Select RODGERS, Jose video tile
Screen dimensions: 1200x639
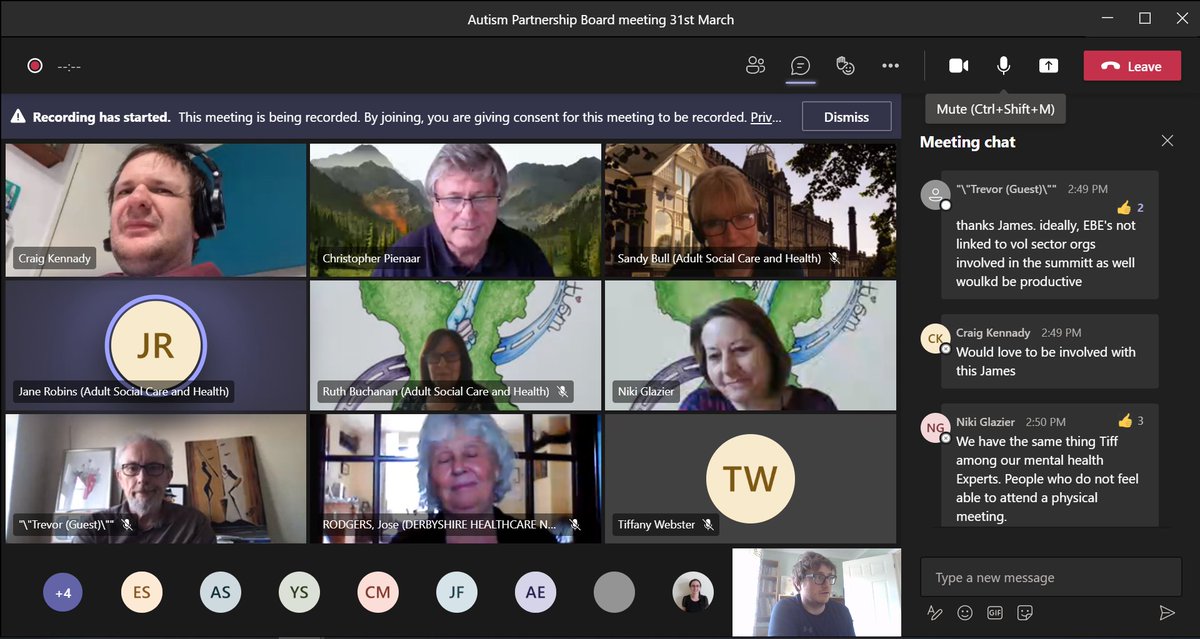[x=455, y=479]
